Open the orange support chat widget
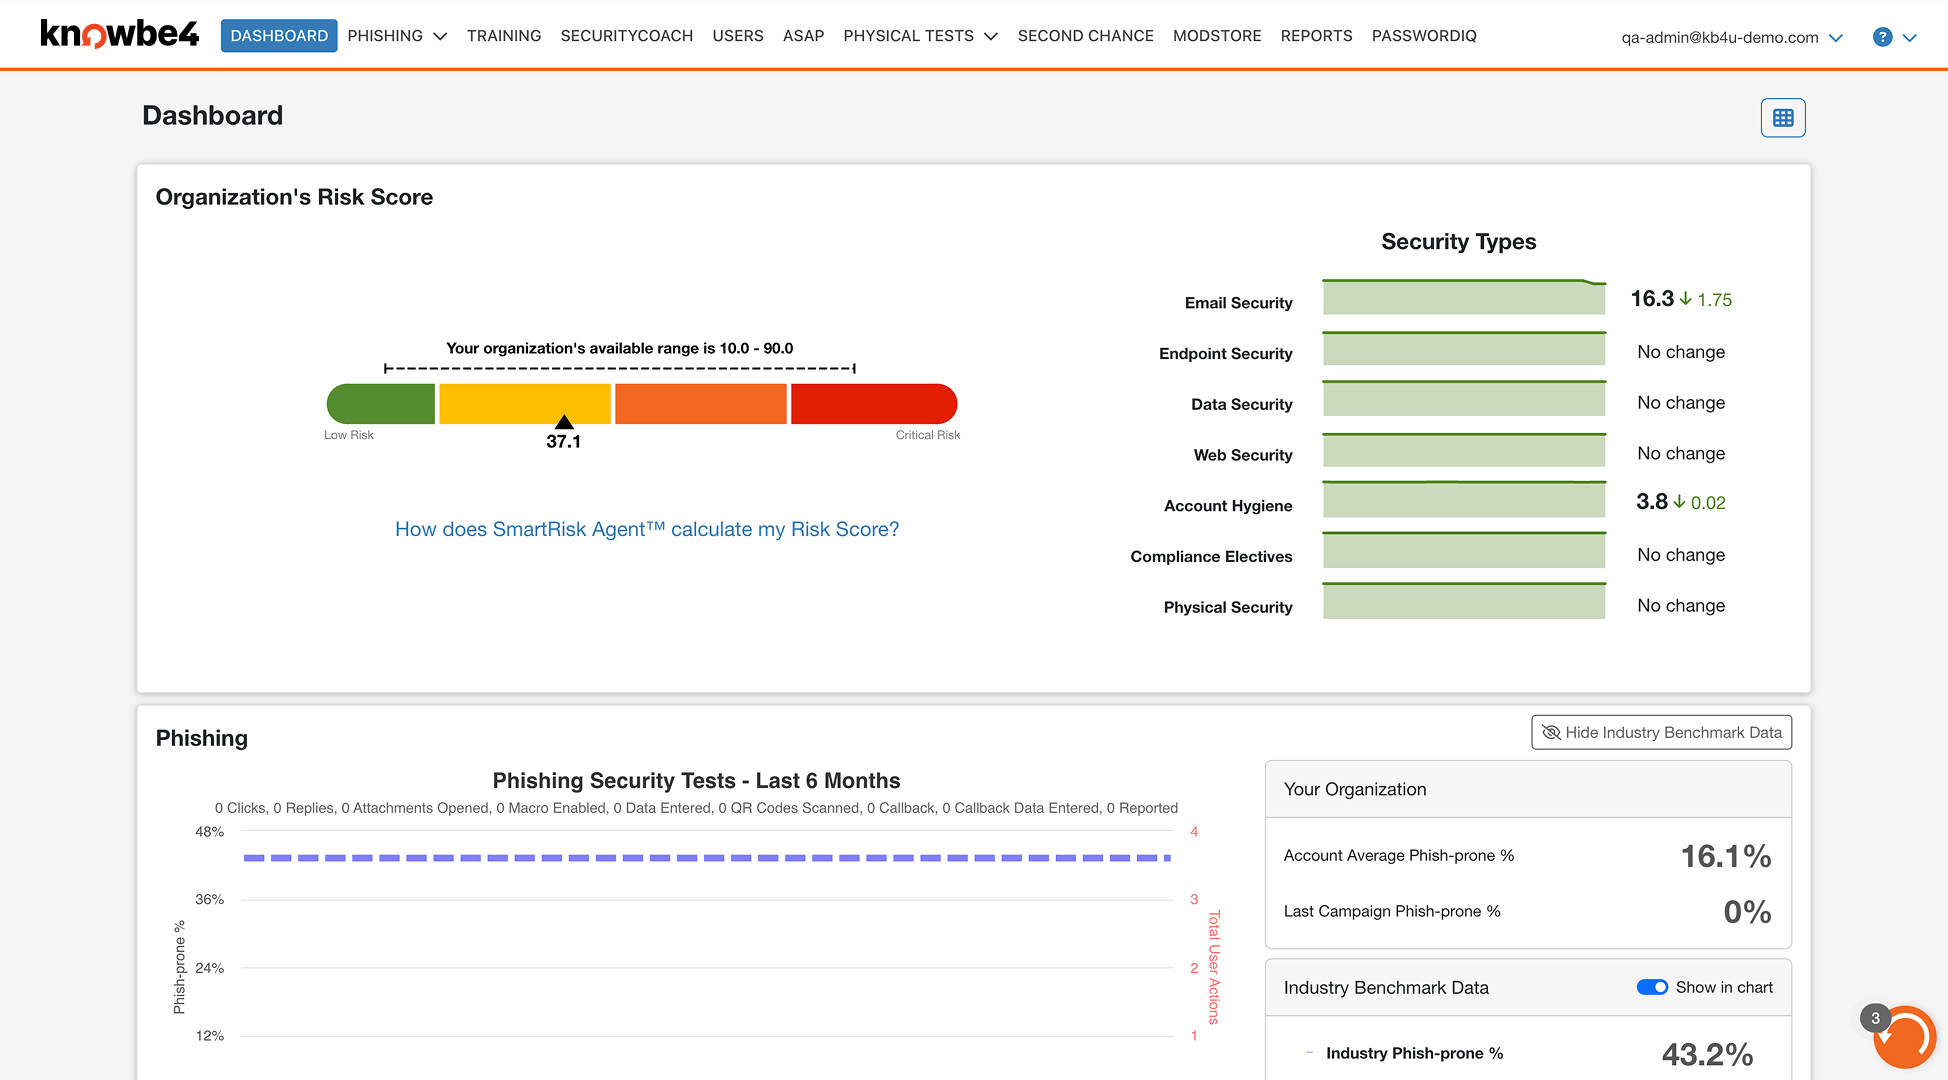 1906,1038
